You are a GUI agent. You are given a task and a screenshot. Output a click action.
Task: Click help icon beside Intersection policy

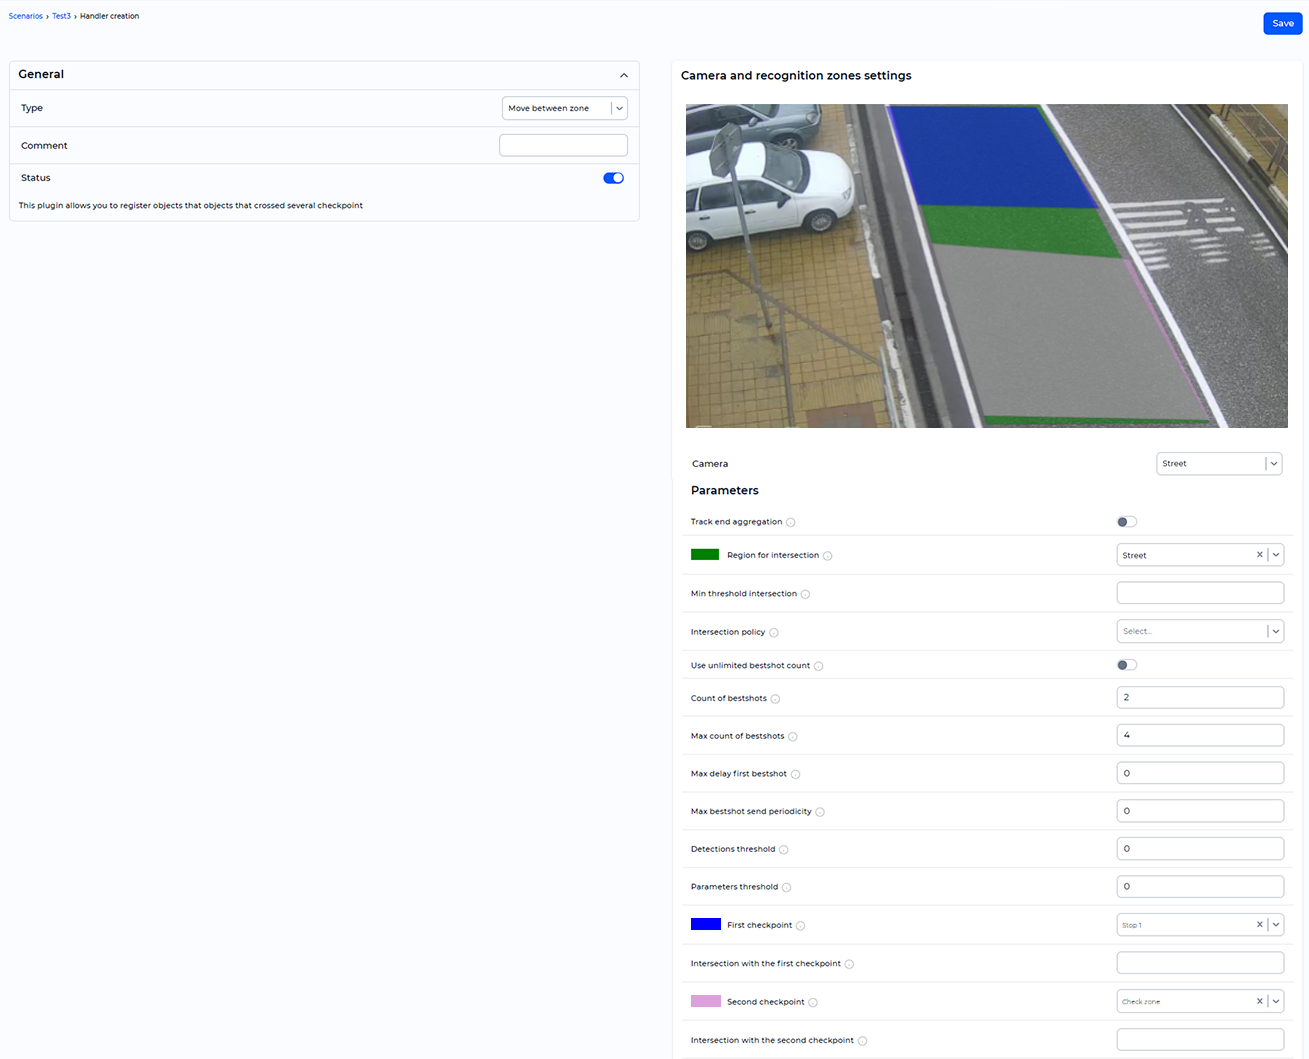click(774, 631)
